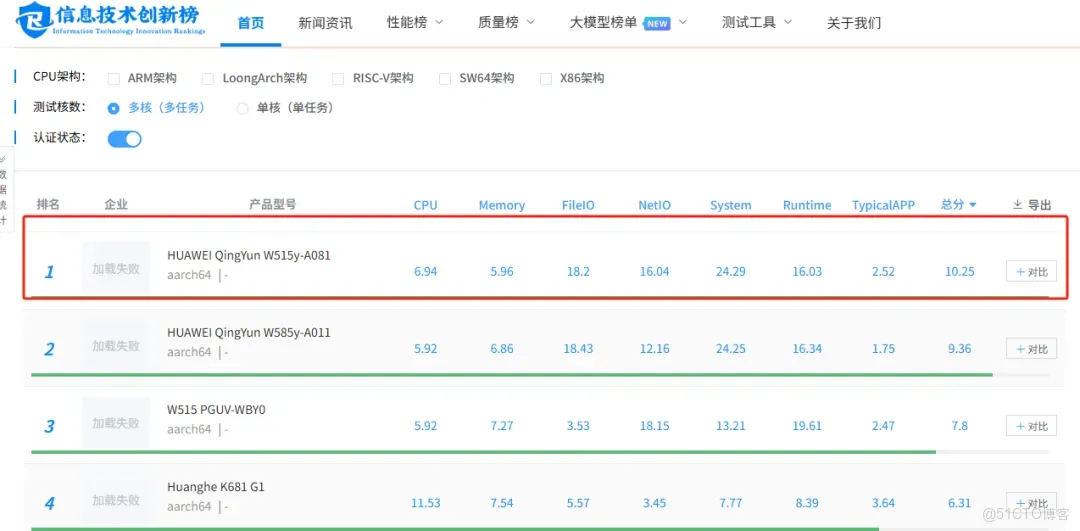Check the X86架构 checkbox

click(546, 79)
